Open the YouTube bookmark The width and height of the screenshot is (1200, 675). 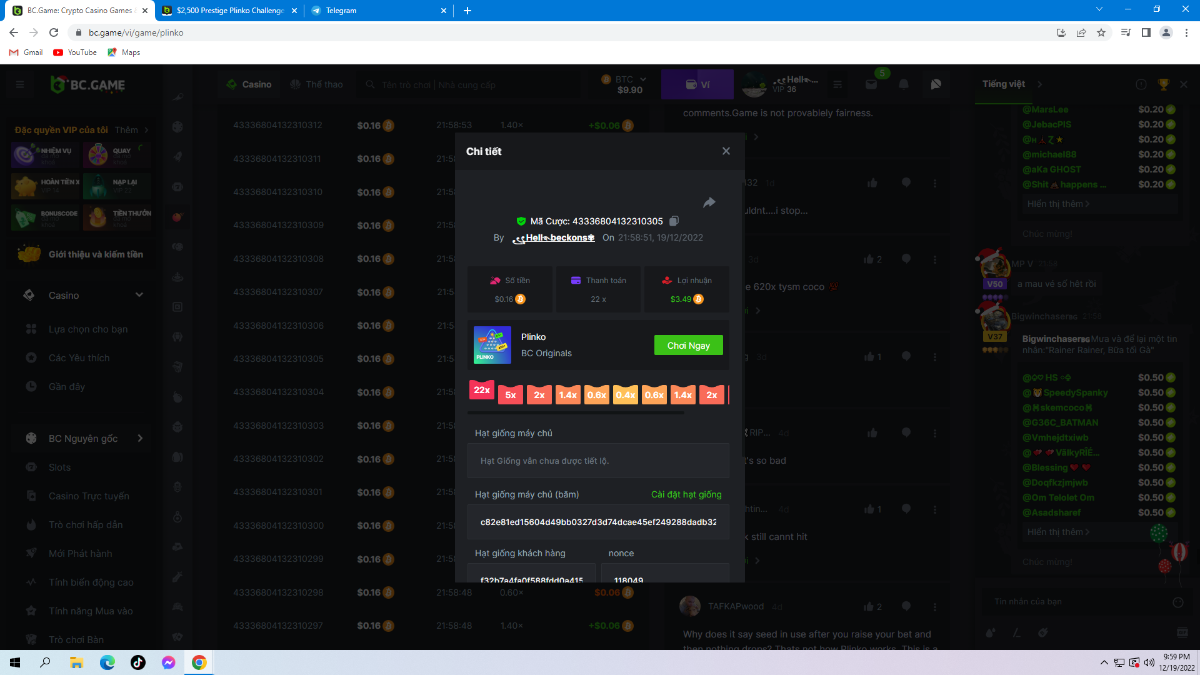click(x=75, y=52)
